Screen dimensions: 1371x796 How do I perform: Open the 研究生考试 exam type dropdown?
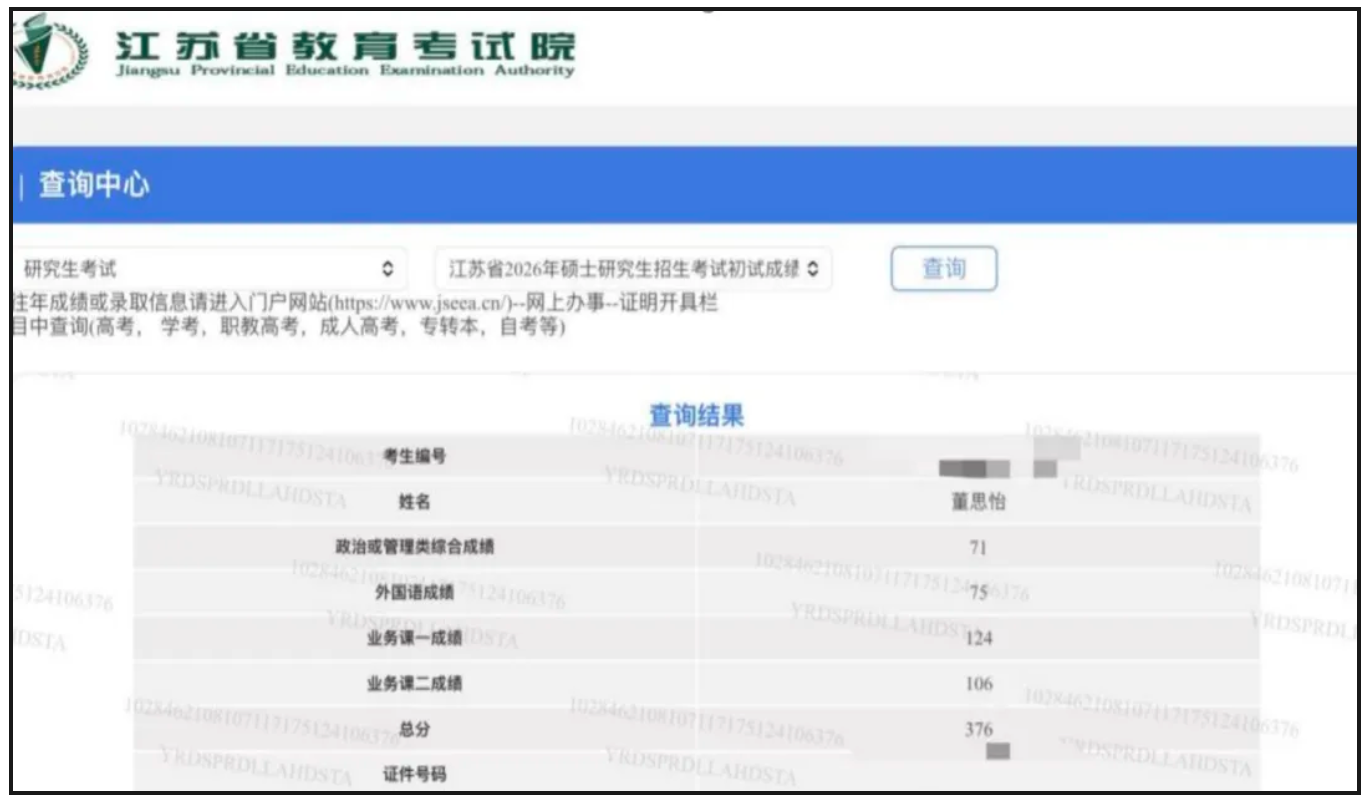(x=209, y=269)
